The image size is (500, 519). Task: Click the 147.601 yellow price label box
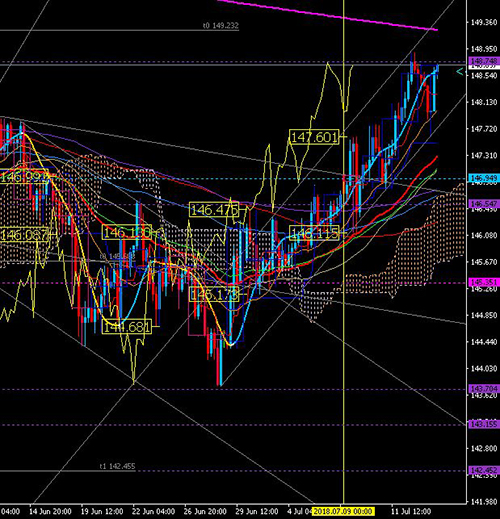pos(314,137)
